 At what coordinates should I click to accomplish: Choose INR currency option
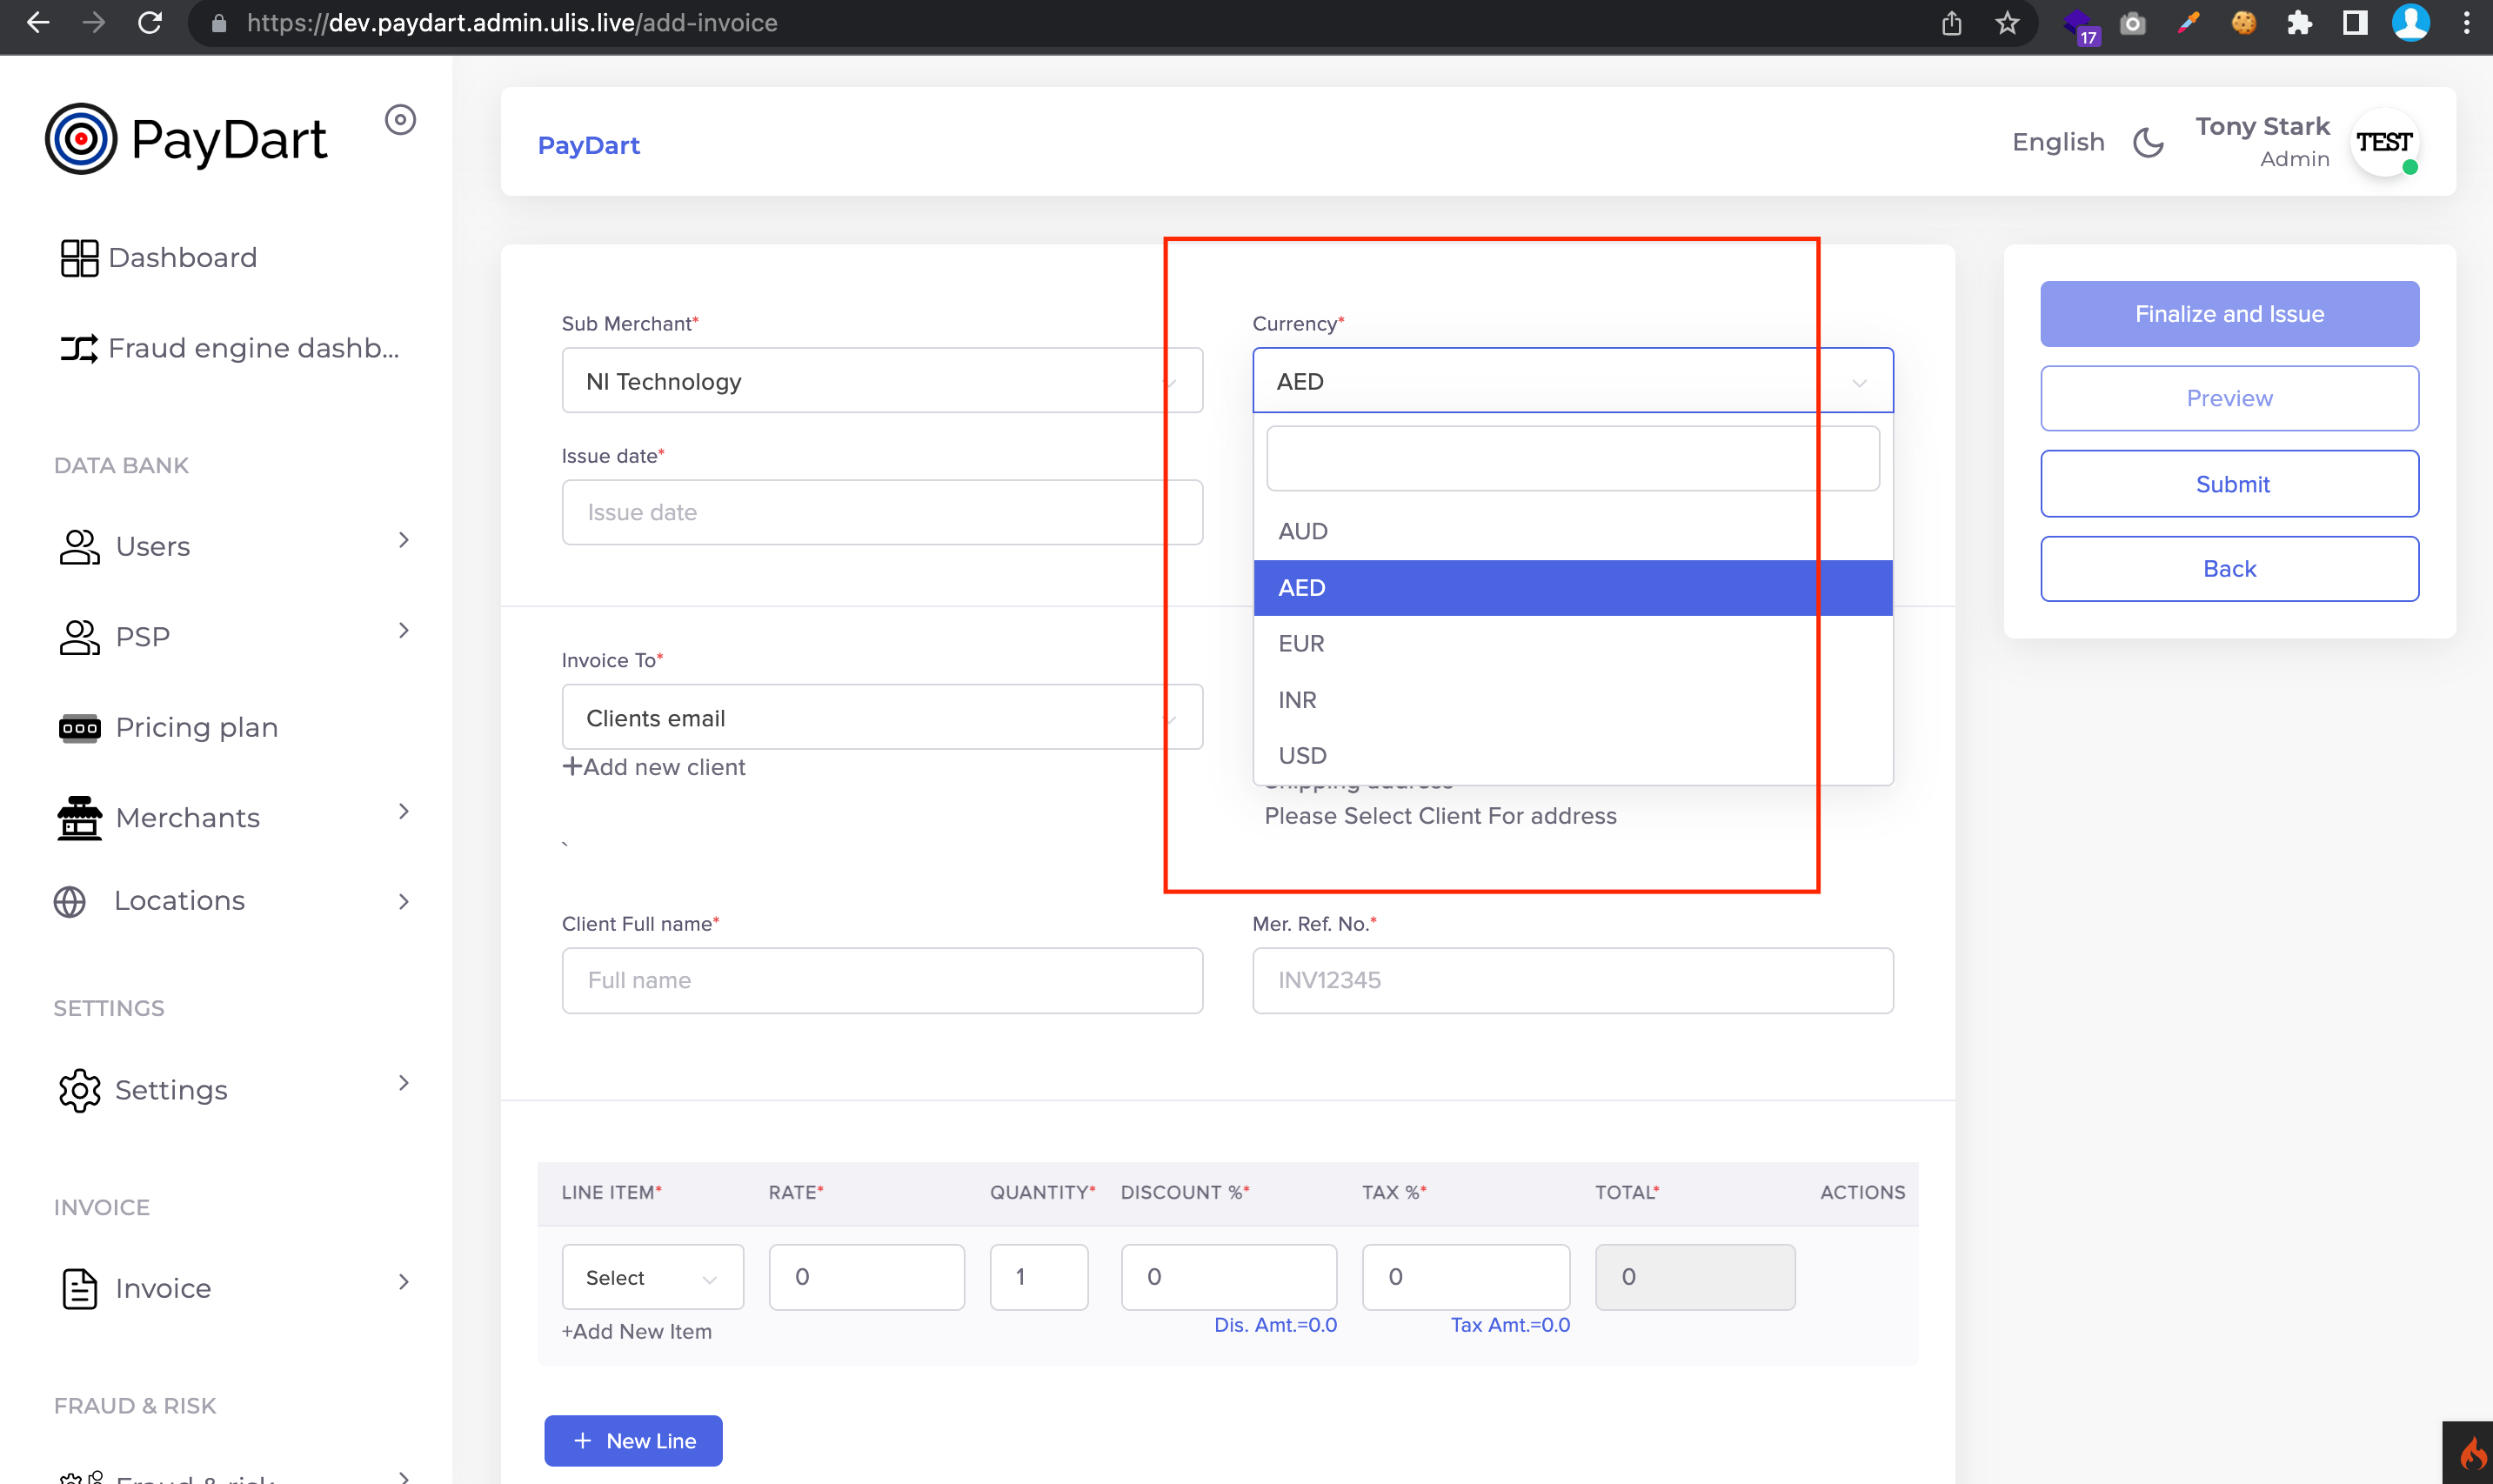coord(1573,700)
